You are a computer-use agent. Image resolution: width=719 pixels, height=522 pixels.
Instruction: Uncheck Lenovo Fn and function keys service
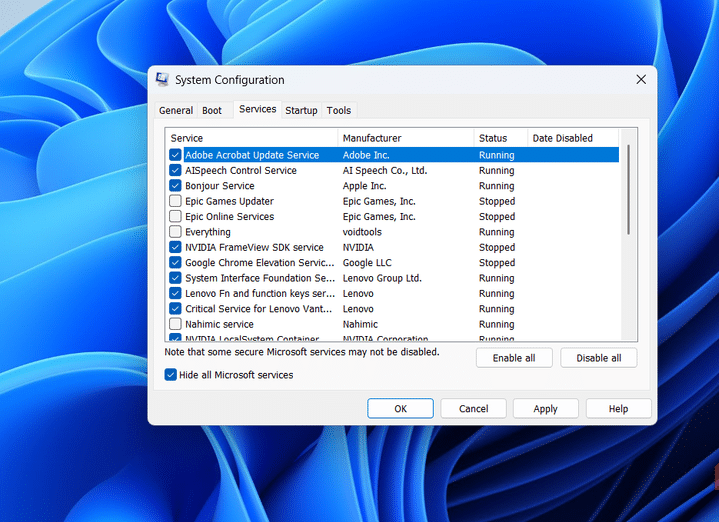tap(175, 293)
